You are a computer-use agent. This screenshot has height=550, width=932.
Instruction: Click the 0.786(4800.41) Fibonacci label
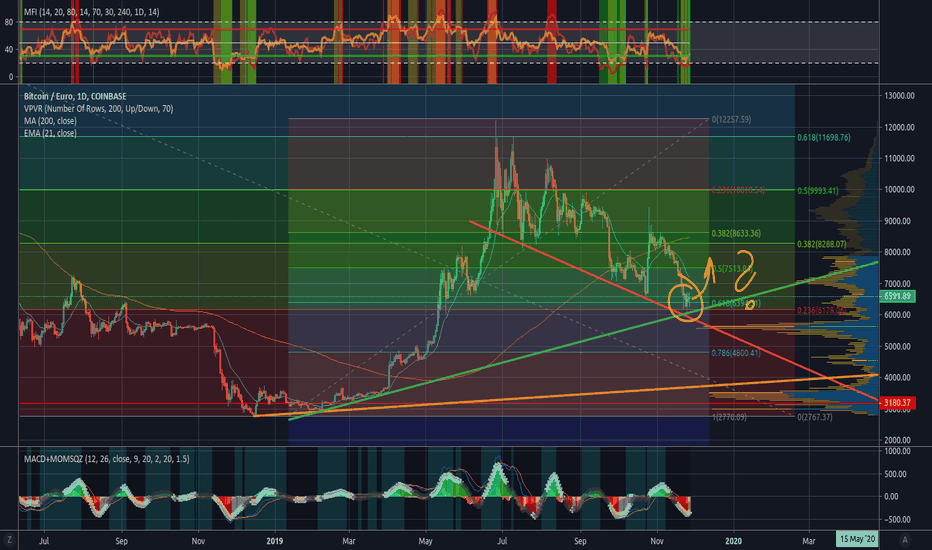[736, 353]
